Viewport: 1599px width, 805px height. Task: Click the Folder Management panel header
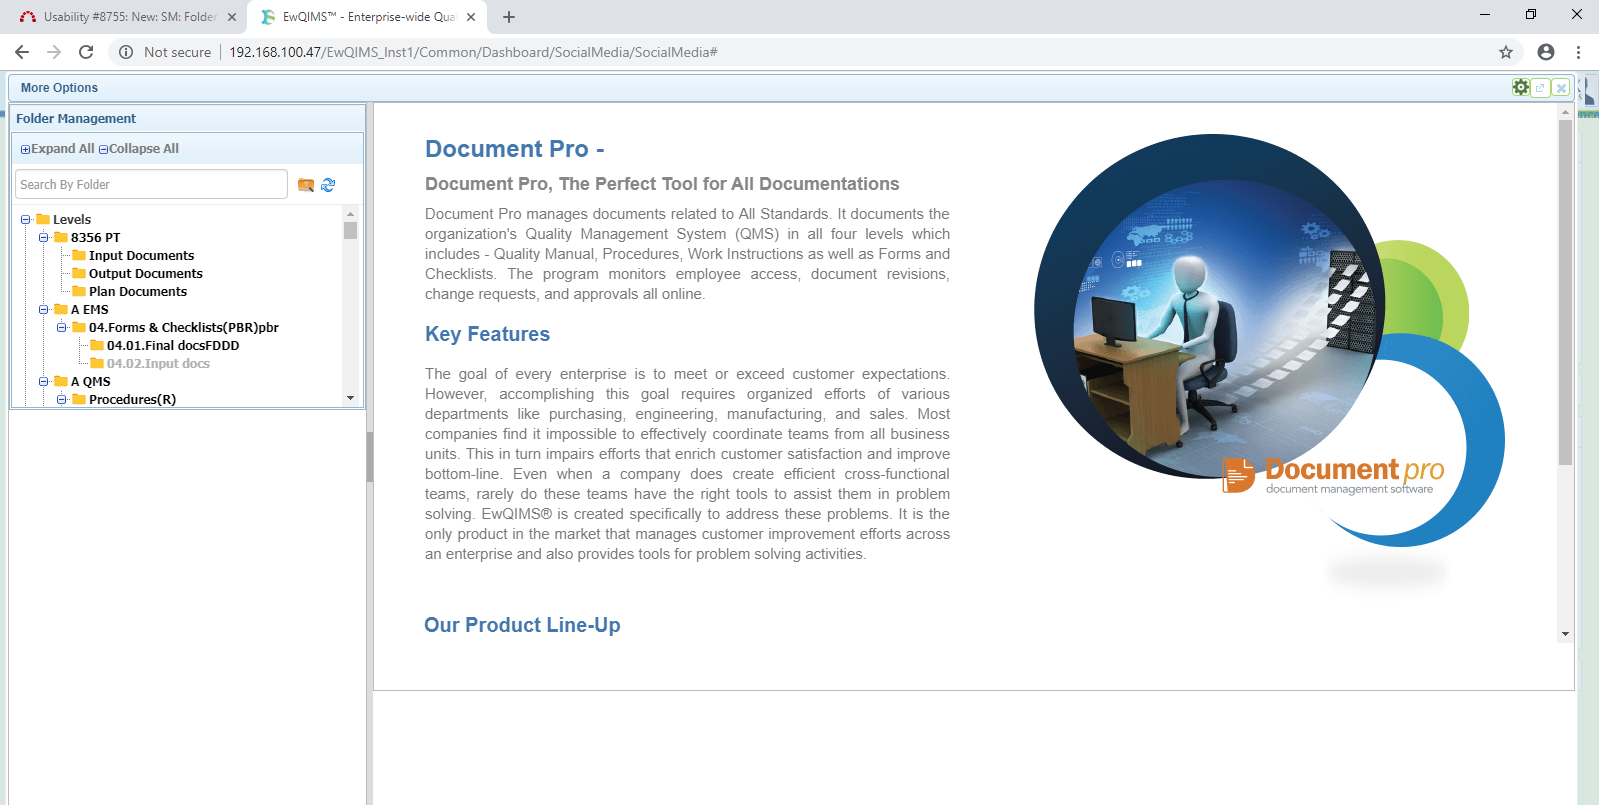point(187,118)
